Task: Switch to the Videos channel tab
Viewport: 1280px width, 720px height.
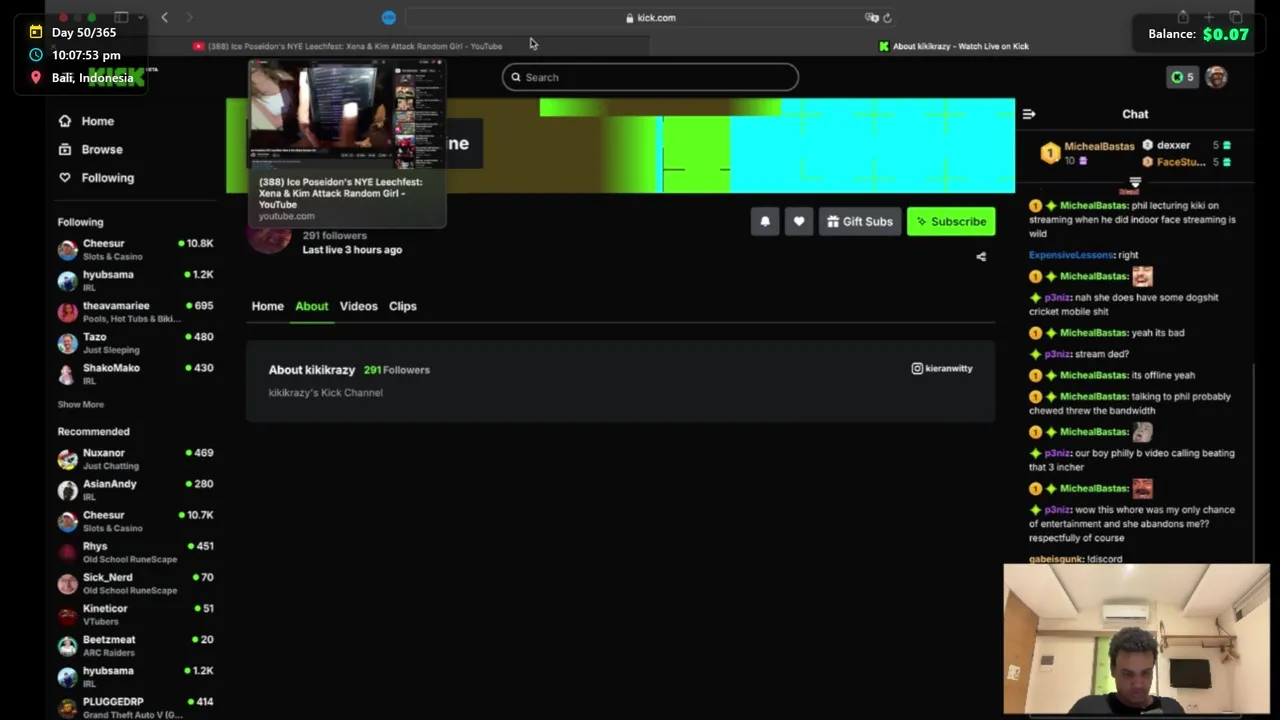Action: (358, 306)
